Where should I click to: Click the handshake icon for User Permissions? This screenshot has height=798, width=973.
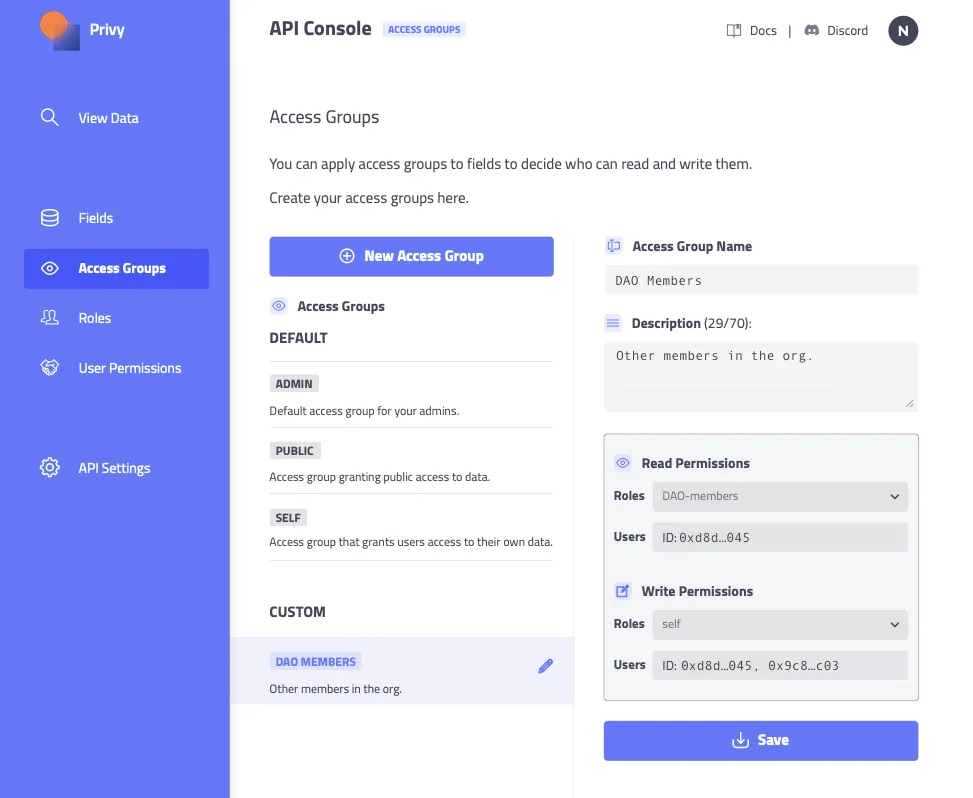49,368
